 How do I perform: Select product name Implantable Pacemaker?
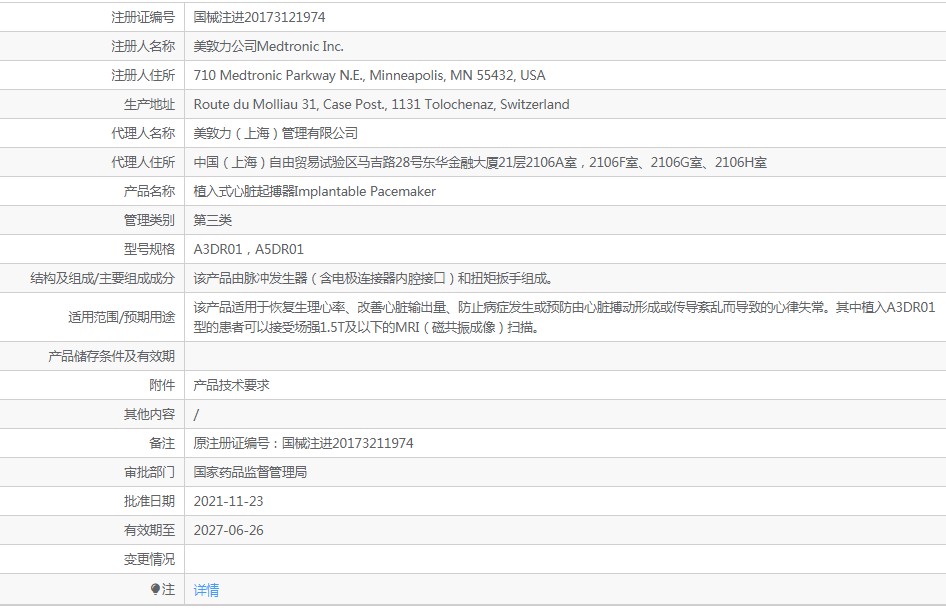[314, 191]
